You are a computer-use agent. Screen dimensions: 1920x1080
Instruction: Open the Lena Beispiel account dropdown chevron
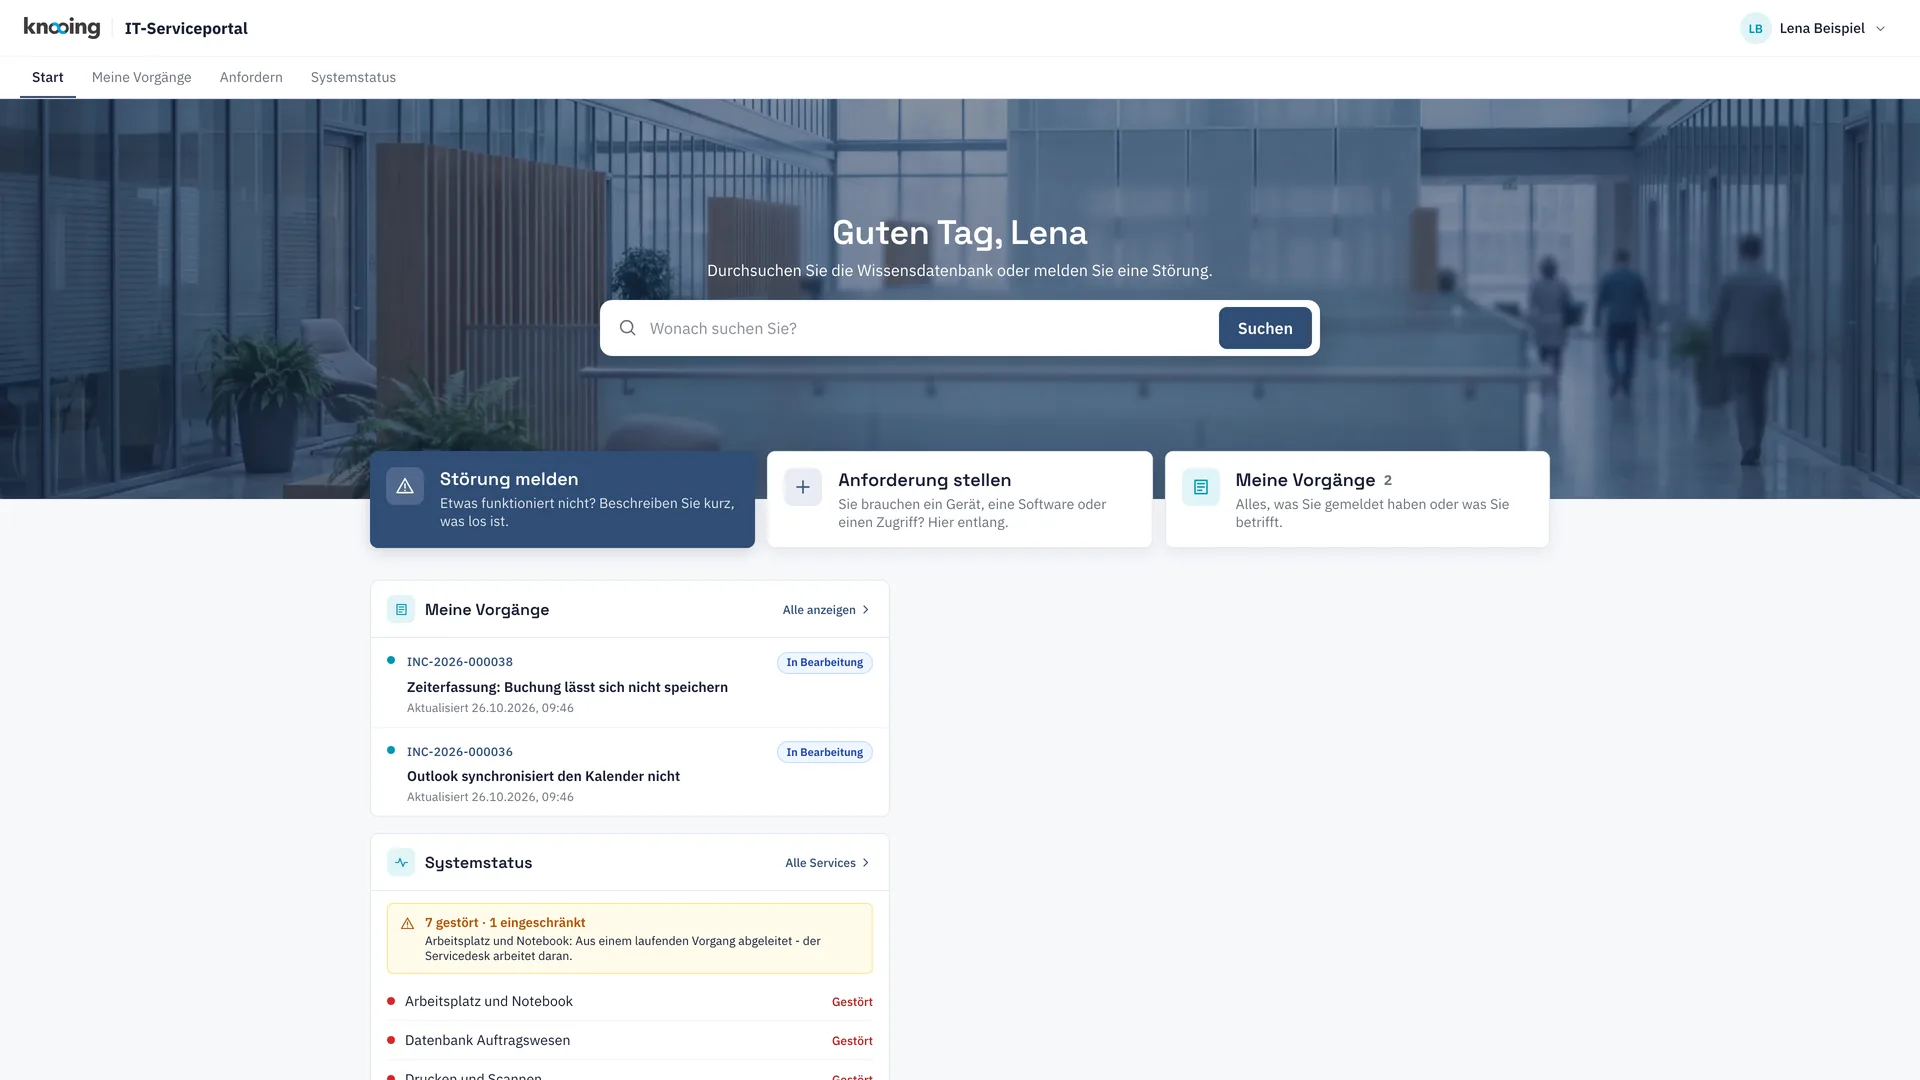click(x=1880, y=28)
